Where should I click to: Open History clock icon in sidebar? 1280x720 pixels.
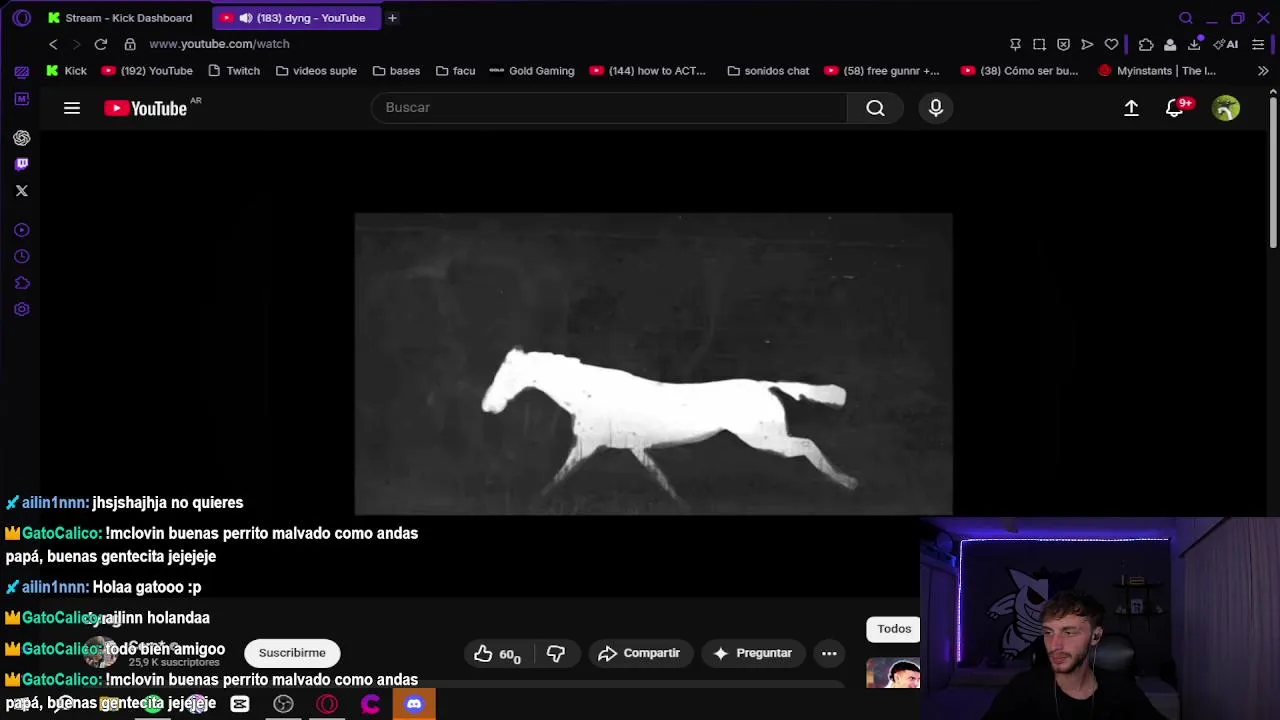click(x=22, y=257)
